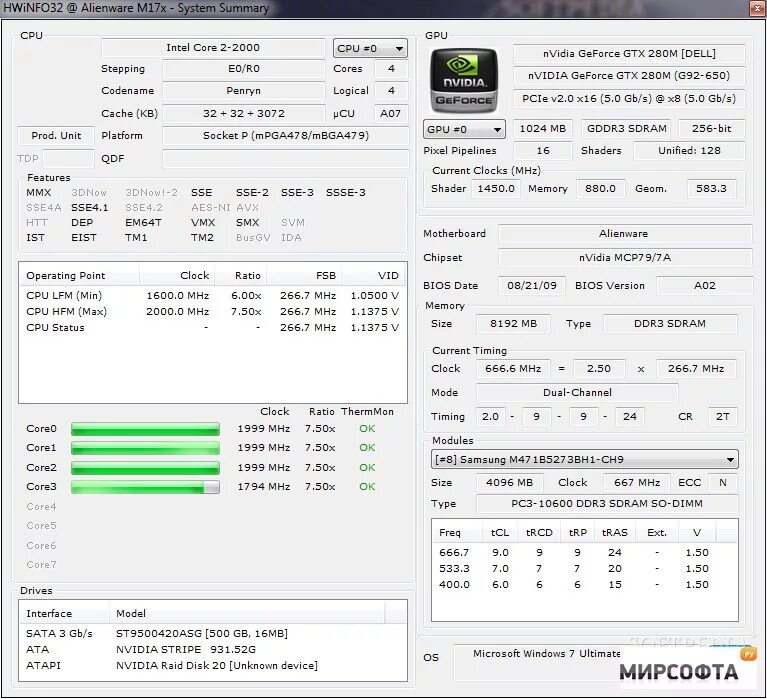Click the BIOS Date field 08/21/09
The image size is (767, 699).
(532, 286)
